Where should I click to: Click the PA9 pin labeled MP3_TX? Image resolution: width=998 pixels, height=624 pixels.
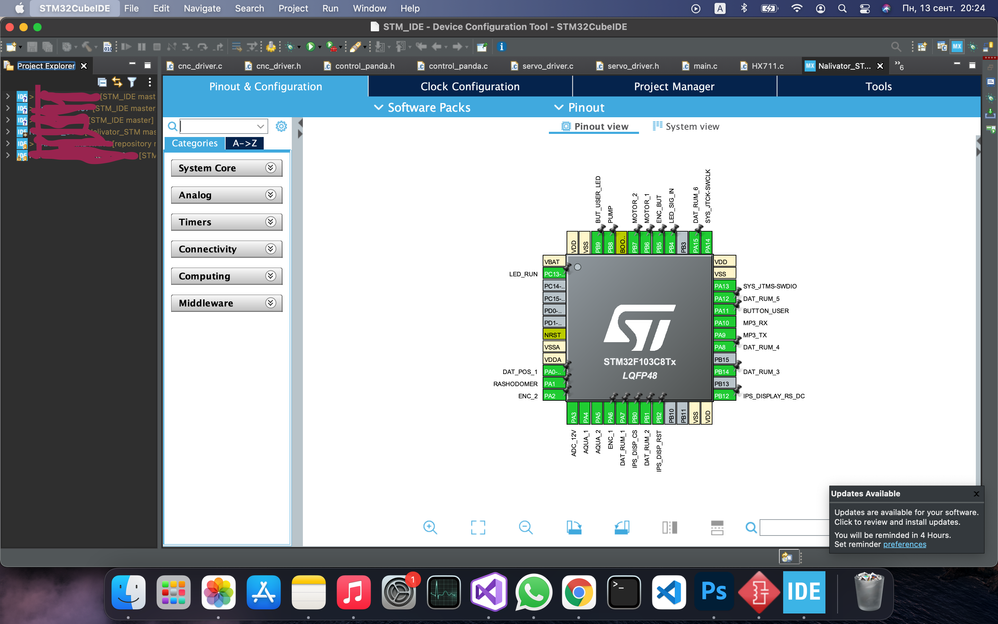point(724,335)
